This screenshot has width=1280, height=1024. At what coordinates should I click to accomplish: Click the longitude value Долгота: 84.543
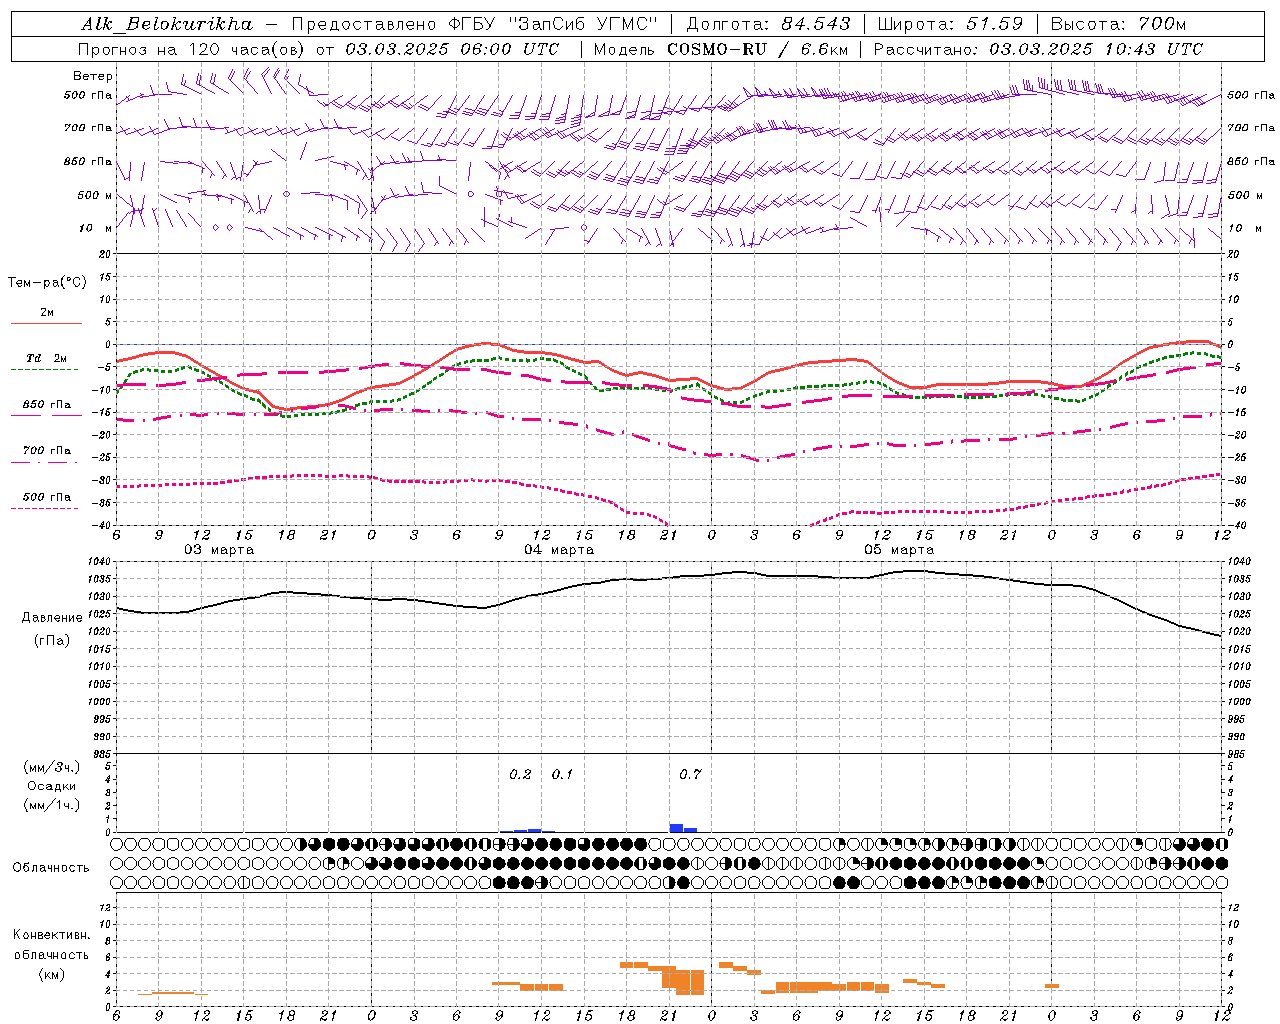pos(768,24)
